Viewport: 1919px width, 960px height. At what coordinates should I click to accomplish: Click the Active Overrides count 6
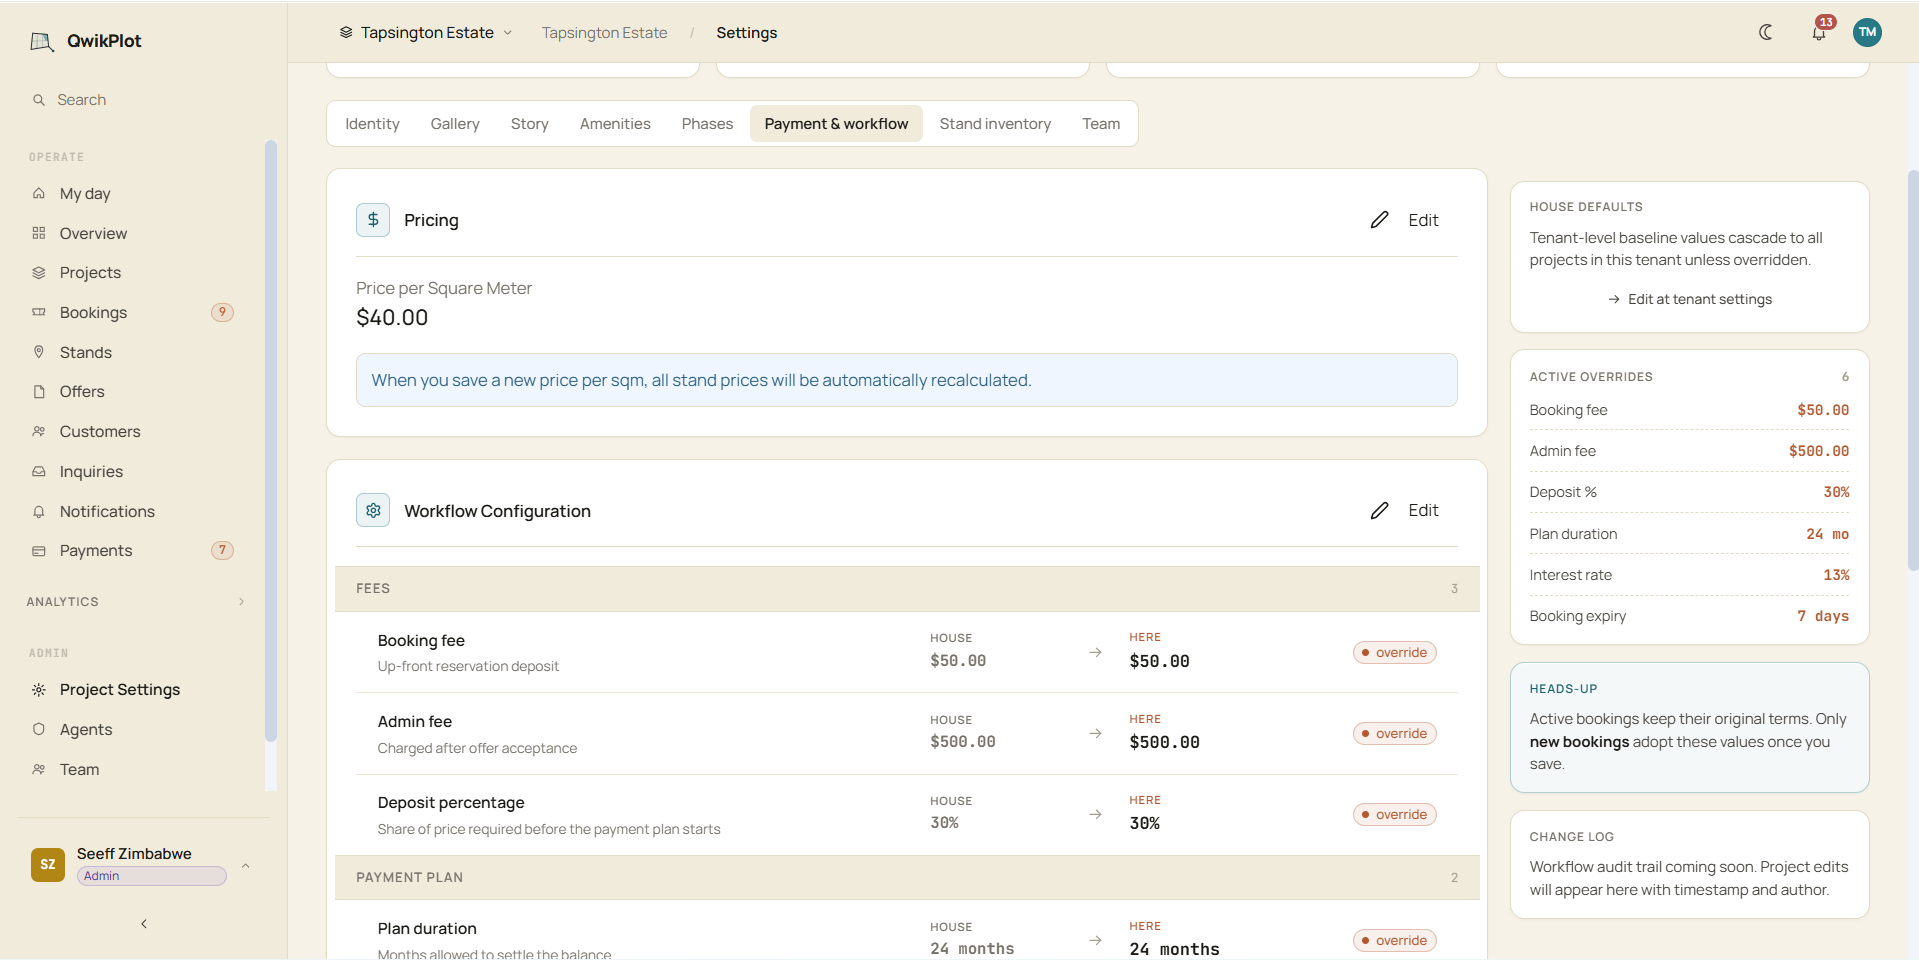click(x=1845, y=377)
